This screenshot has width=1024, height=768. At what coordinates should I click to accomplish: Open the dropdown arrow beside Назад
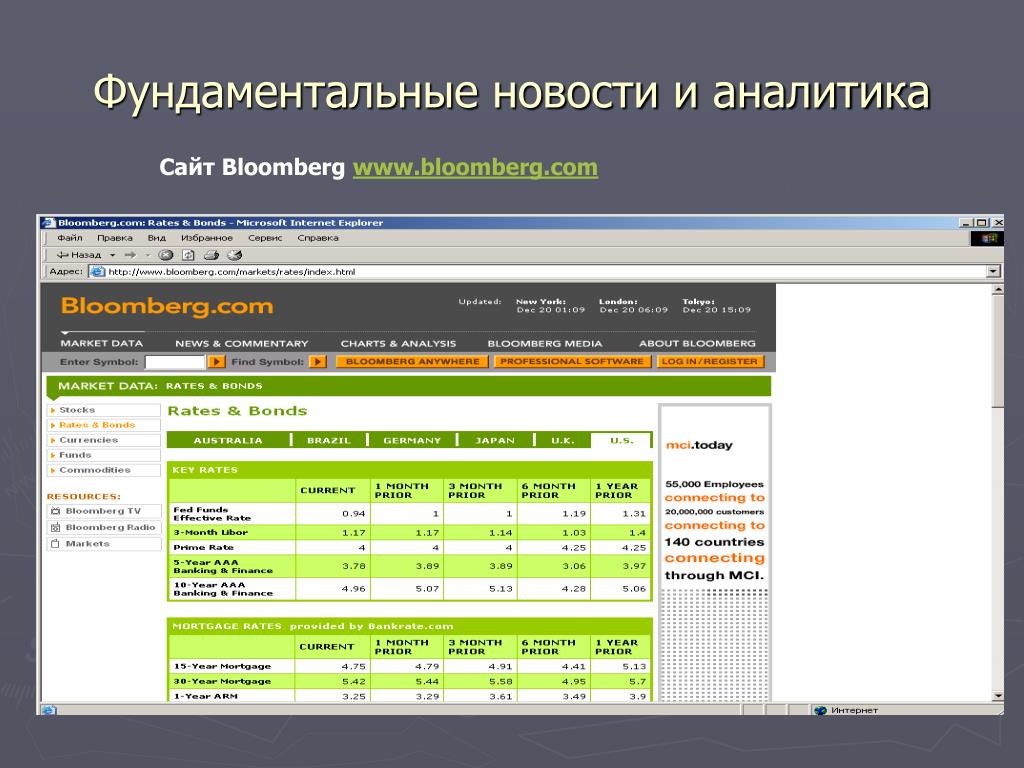coord(112,255)
